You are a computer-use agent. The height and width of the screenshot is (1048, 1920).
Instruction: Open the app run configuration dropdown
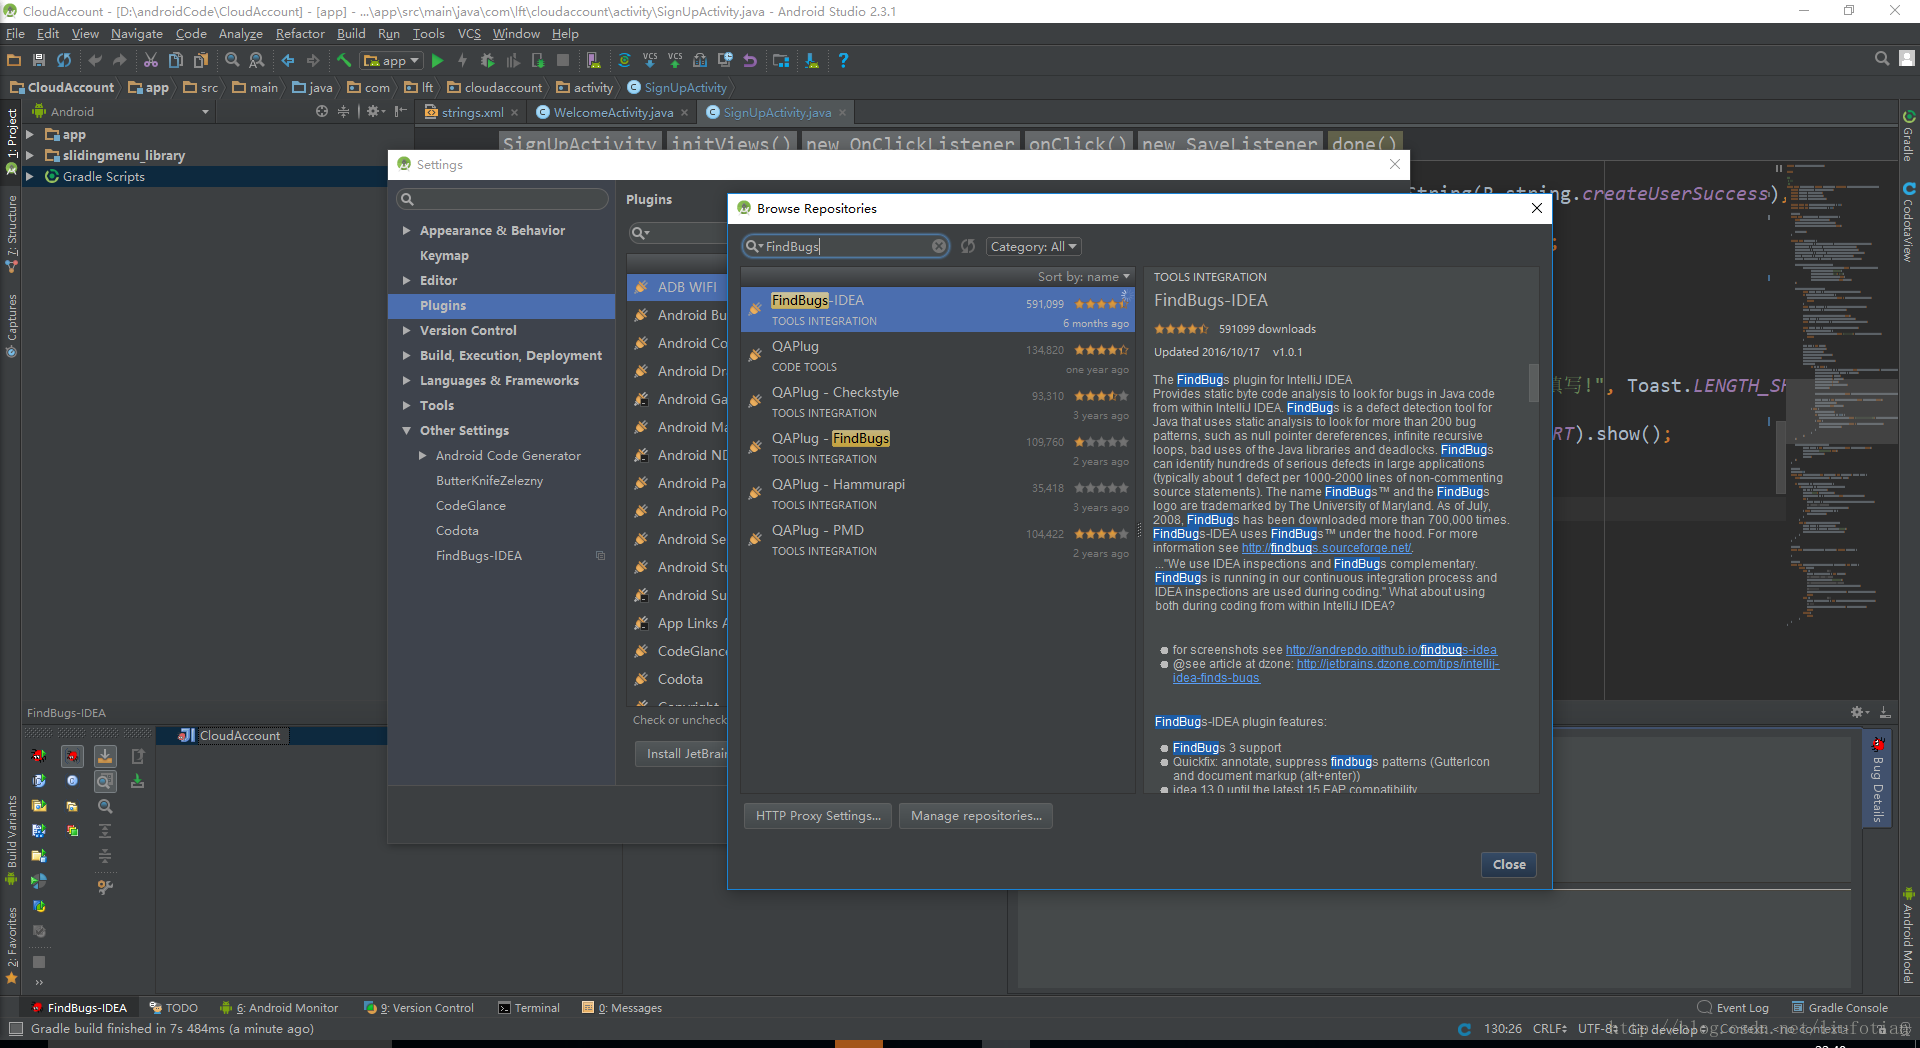(392, 61)
